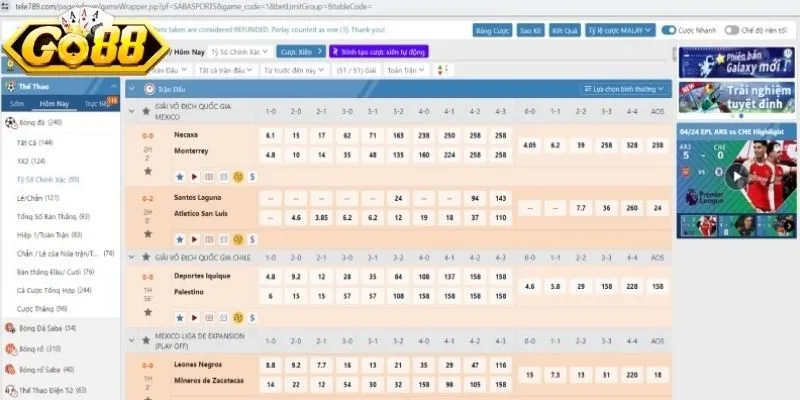Click the Thể Thao Điện Tử headset icon
The width and height of the screenshot is (800, 400).
tap(10, 390)
